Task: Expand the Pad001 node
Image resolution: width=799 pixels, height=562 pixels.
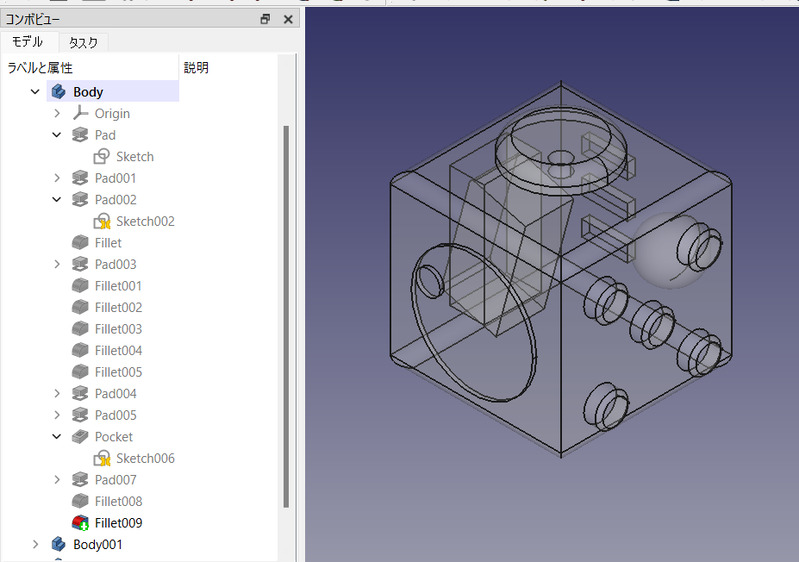Action: click(x=57, y=178)
